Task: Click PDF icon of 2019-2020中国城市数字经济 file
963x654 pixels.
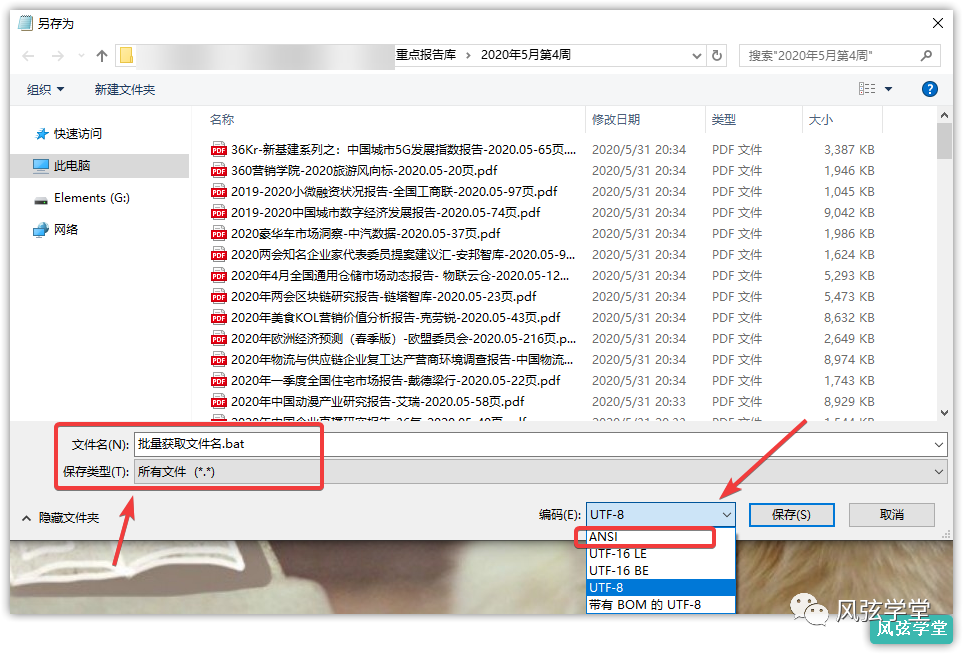Action: 219,212
